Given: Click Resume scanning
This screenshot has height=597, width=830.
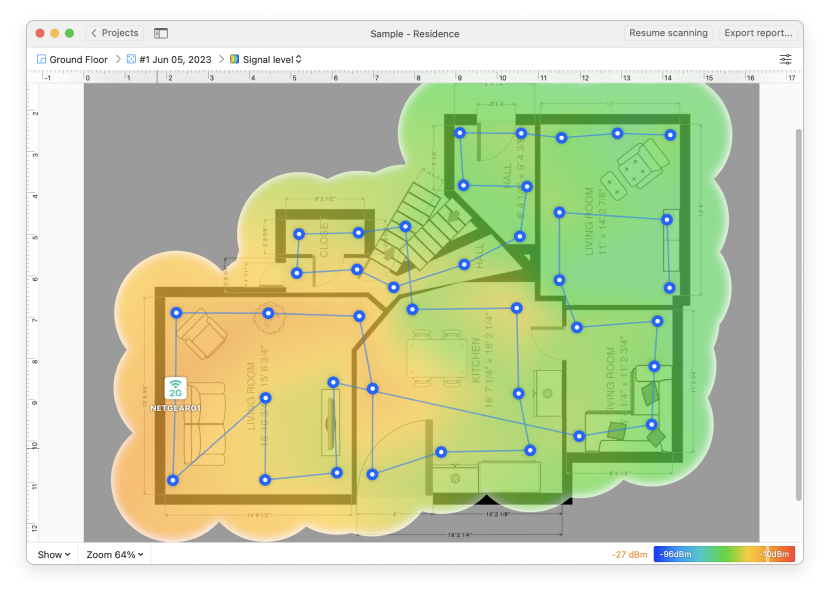Looking at the screenshot, I should pos(668,33).
